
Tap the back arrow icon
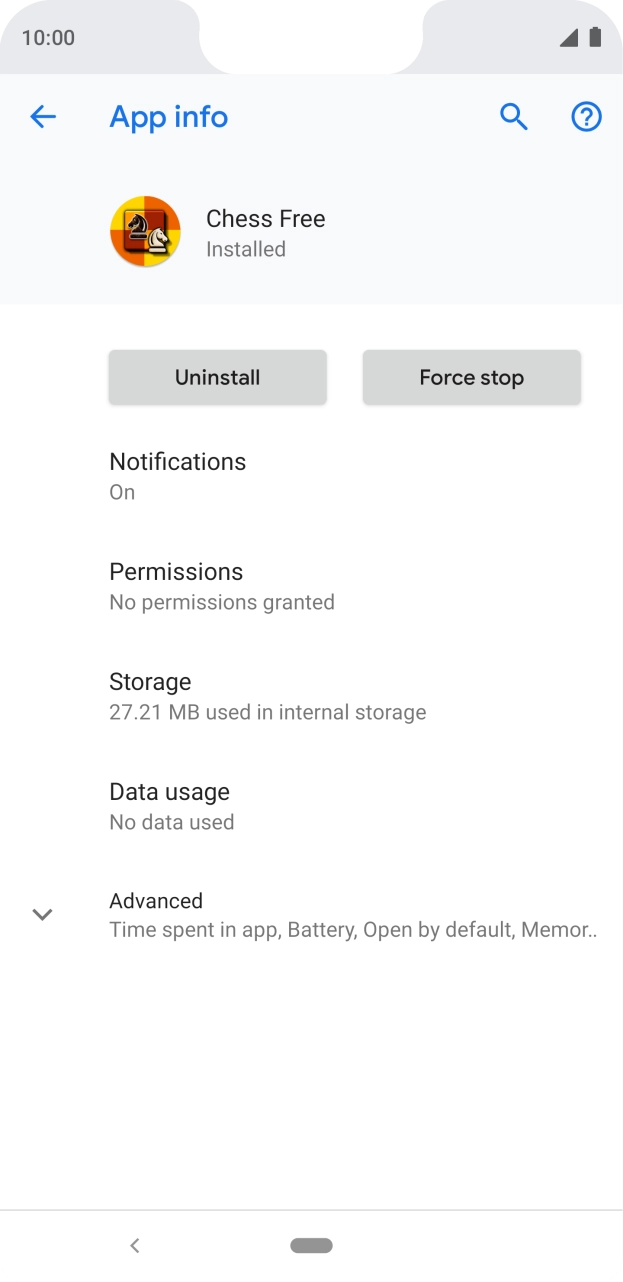(x=43, y=117)
